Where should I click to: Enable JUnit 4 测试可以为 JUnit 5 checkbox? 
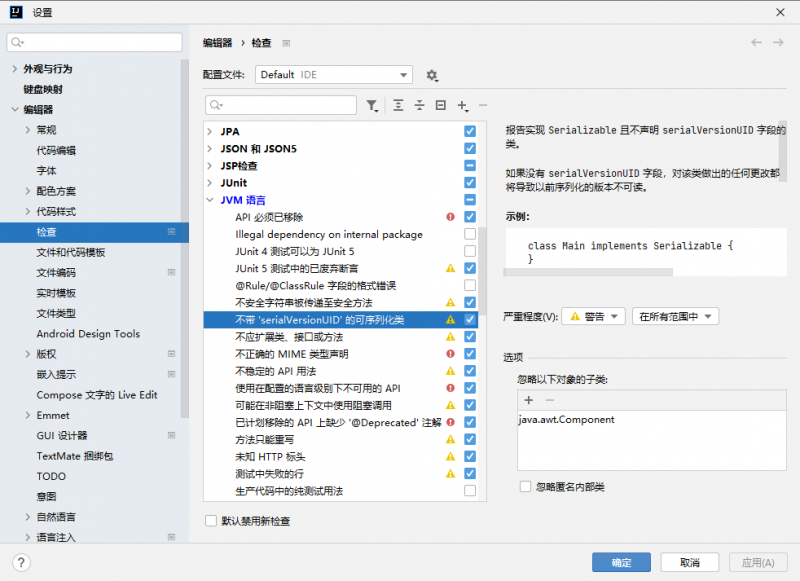click(470, 251)
